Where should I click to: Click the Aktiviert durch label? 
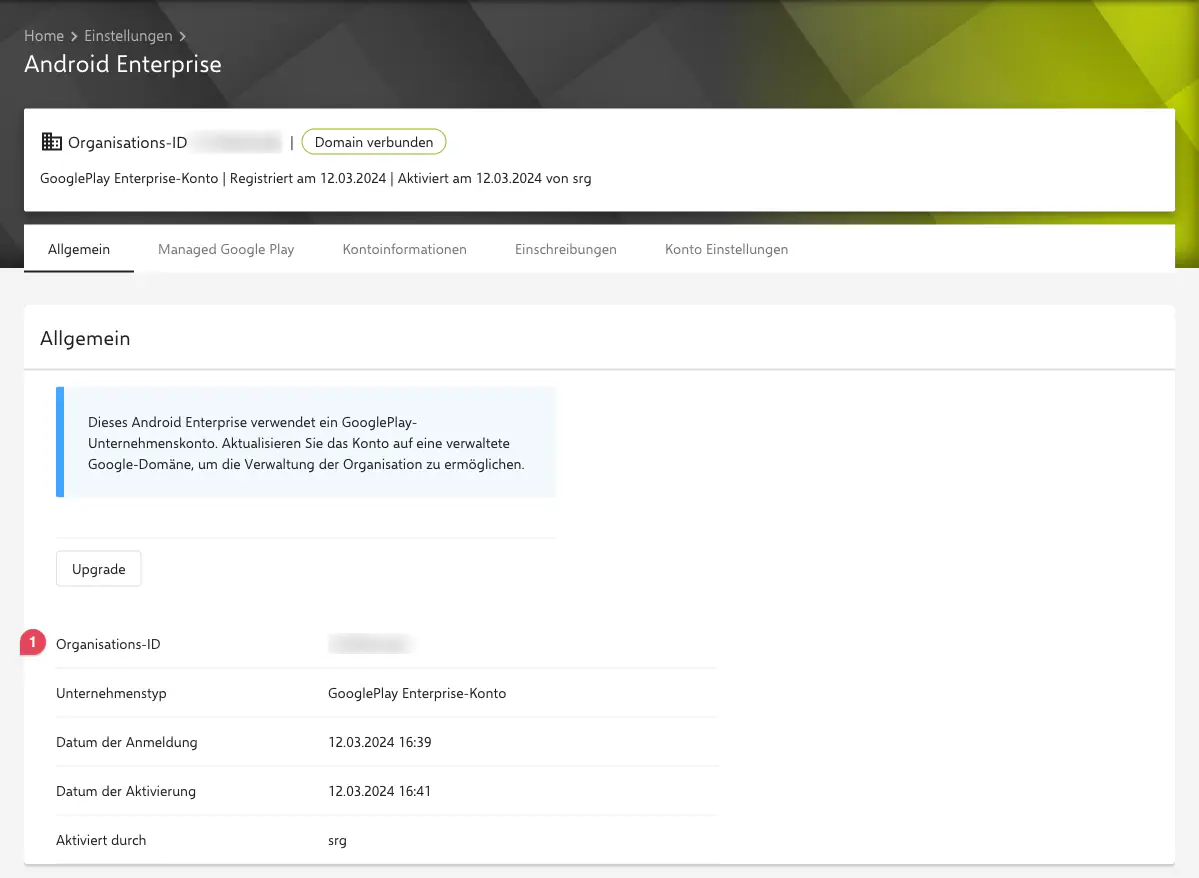tap(101, 840)
